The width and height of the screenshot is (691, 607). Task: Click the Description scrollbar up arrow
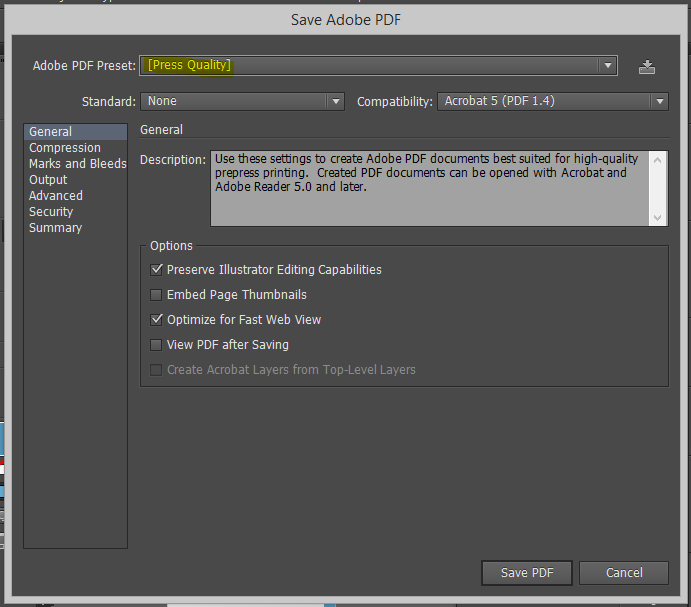(x=658, y=160)
